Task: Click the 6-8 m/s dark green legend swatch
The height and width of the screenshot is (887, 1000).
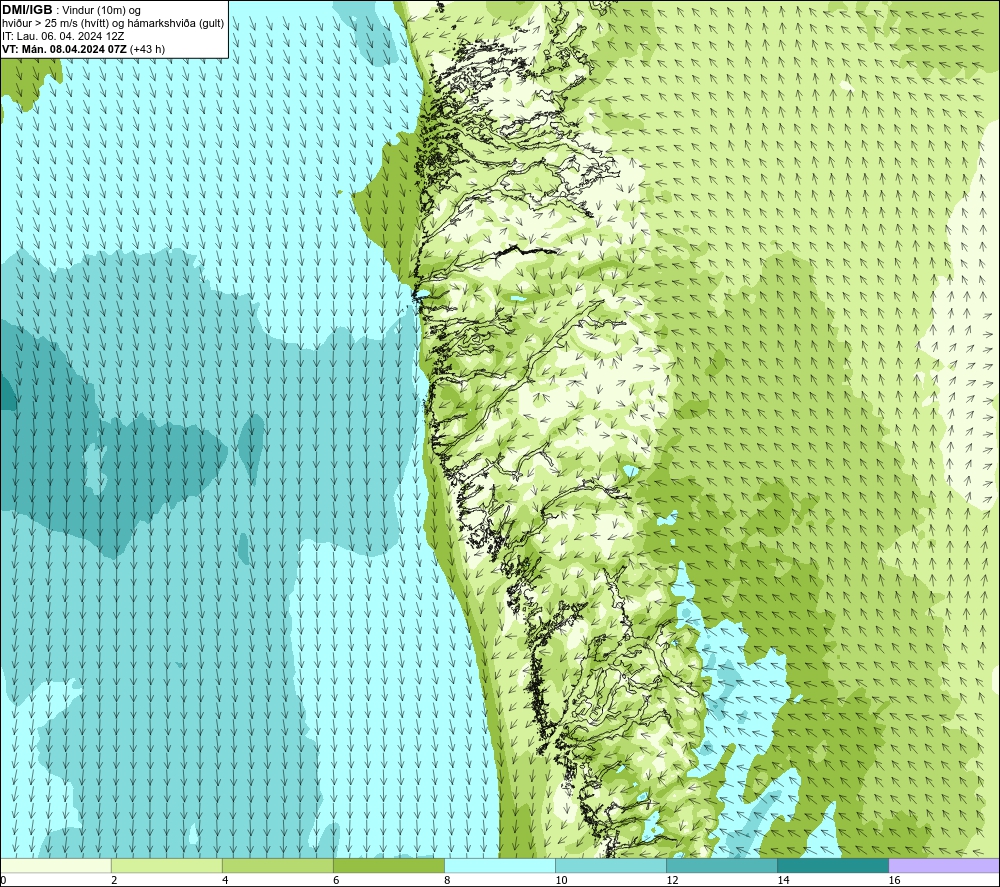Action: (389, 865)
